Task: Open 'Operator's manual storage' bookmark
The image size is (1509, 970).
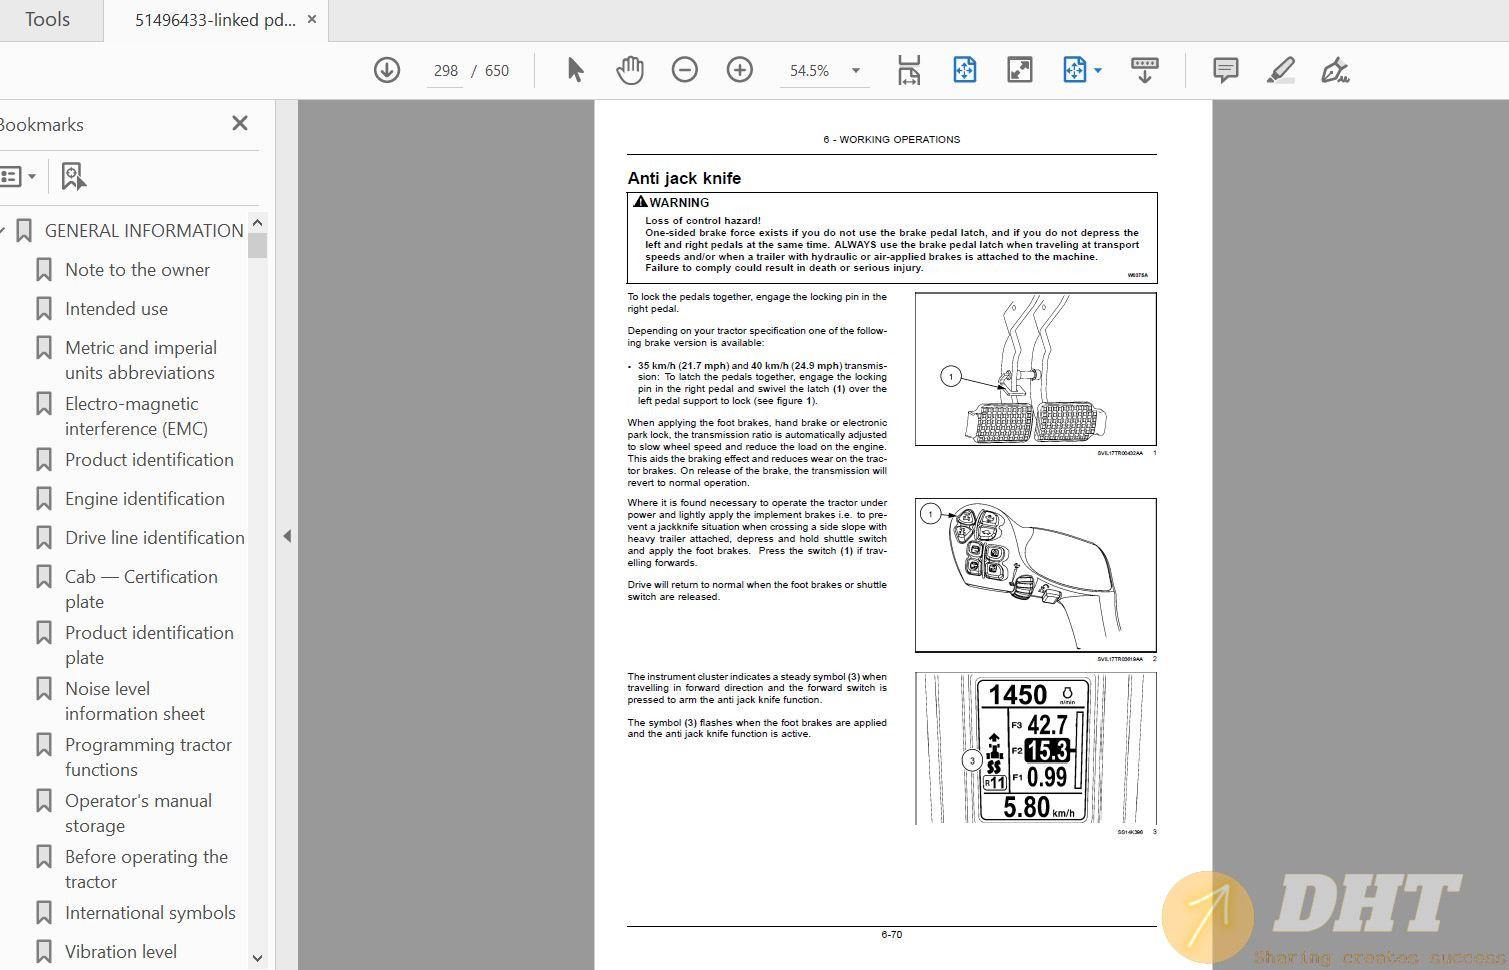Action: [138, 813]
